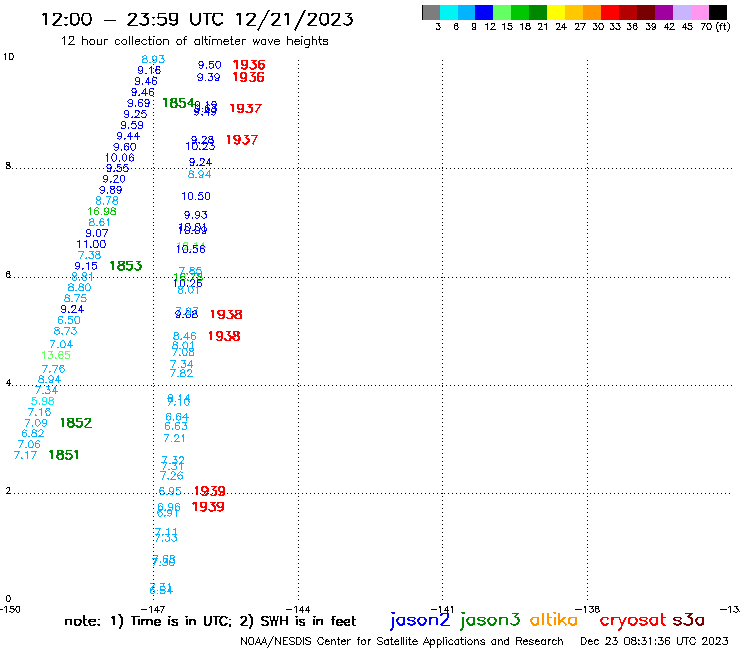The width and height of the screenshot is (740, 650).
Task: Click the longitude axis label '-150'
Action: coord(10,609)
